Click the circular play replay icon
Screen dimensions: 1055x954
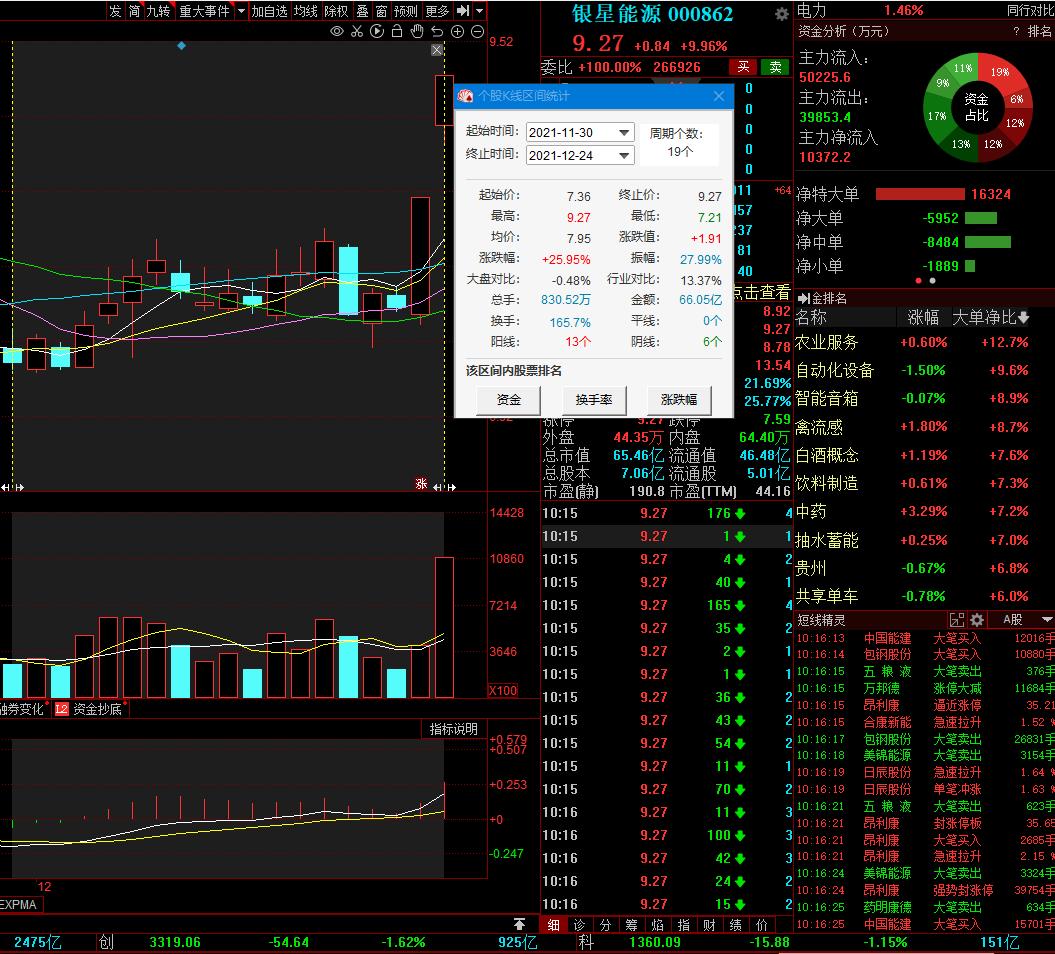click(x=377, y=31)
